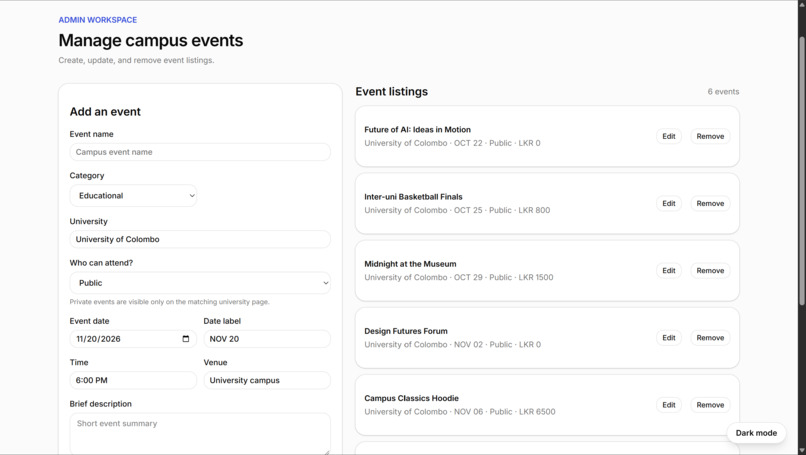Click the Date label field with NOV 20

[x=267, y=339]
